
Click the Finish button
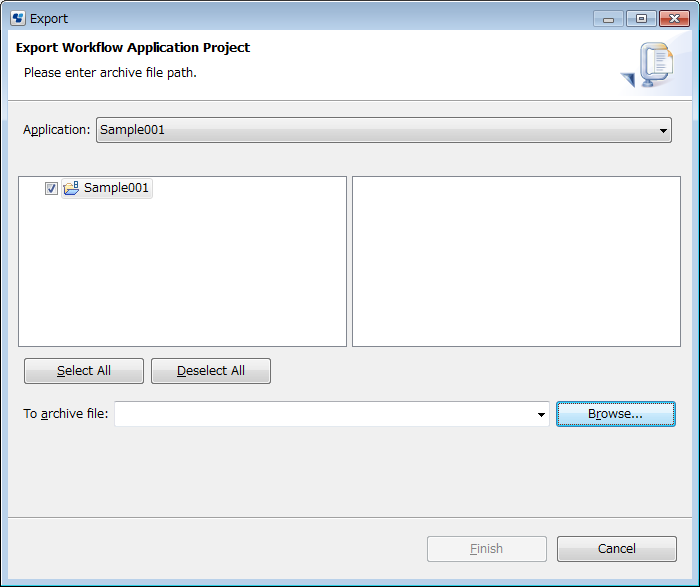click(x=487, y=549)
